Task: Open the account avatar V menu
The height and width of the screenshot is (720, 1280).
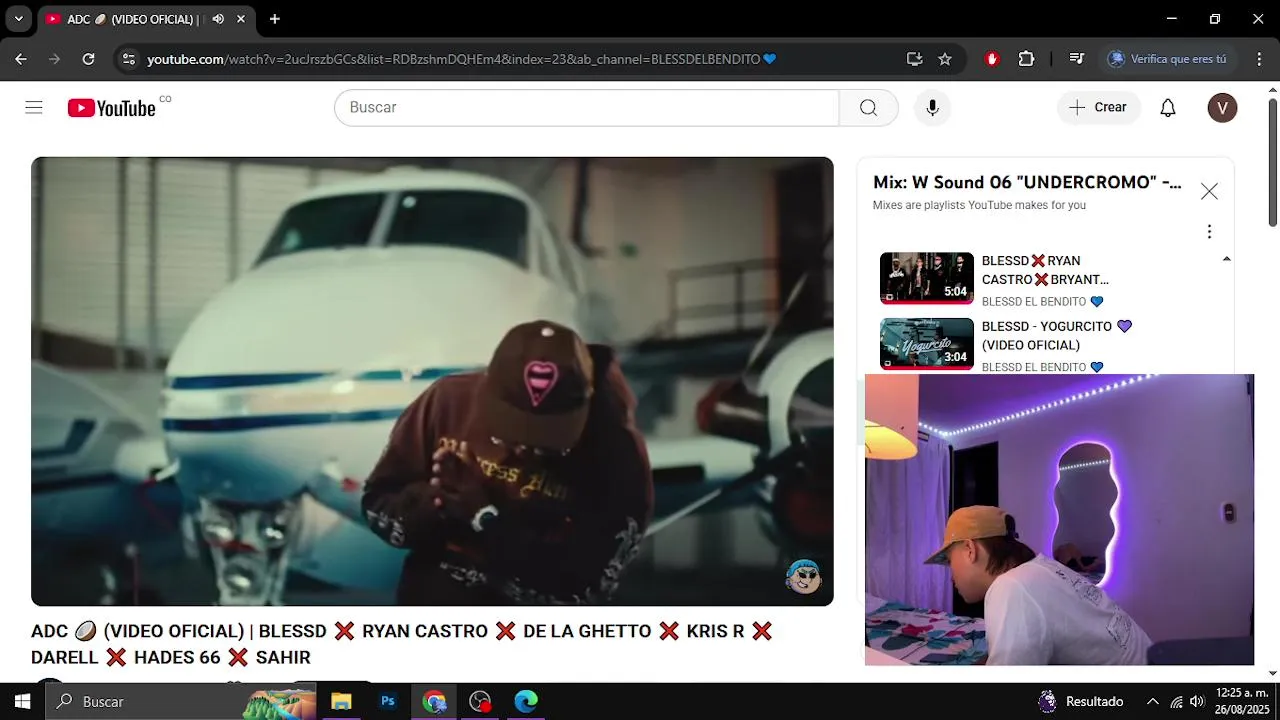Action: pyautogui.click(x=1222, y=108)
